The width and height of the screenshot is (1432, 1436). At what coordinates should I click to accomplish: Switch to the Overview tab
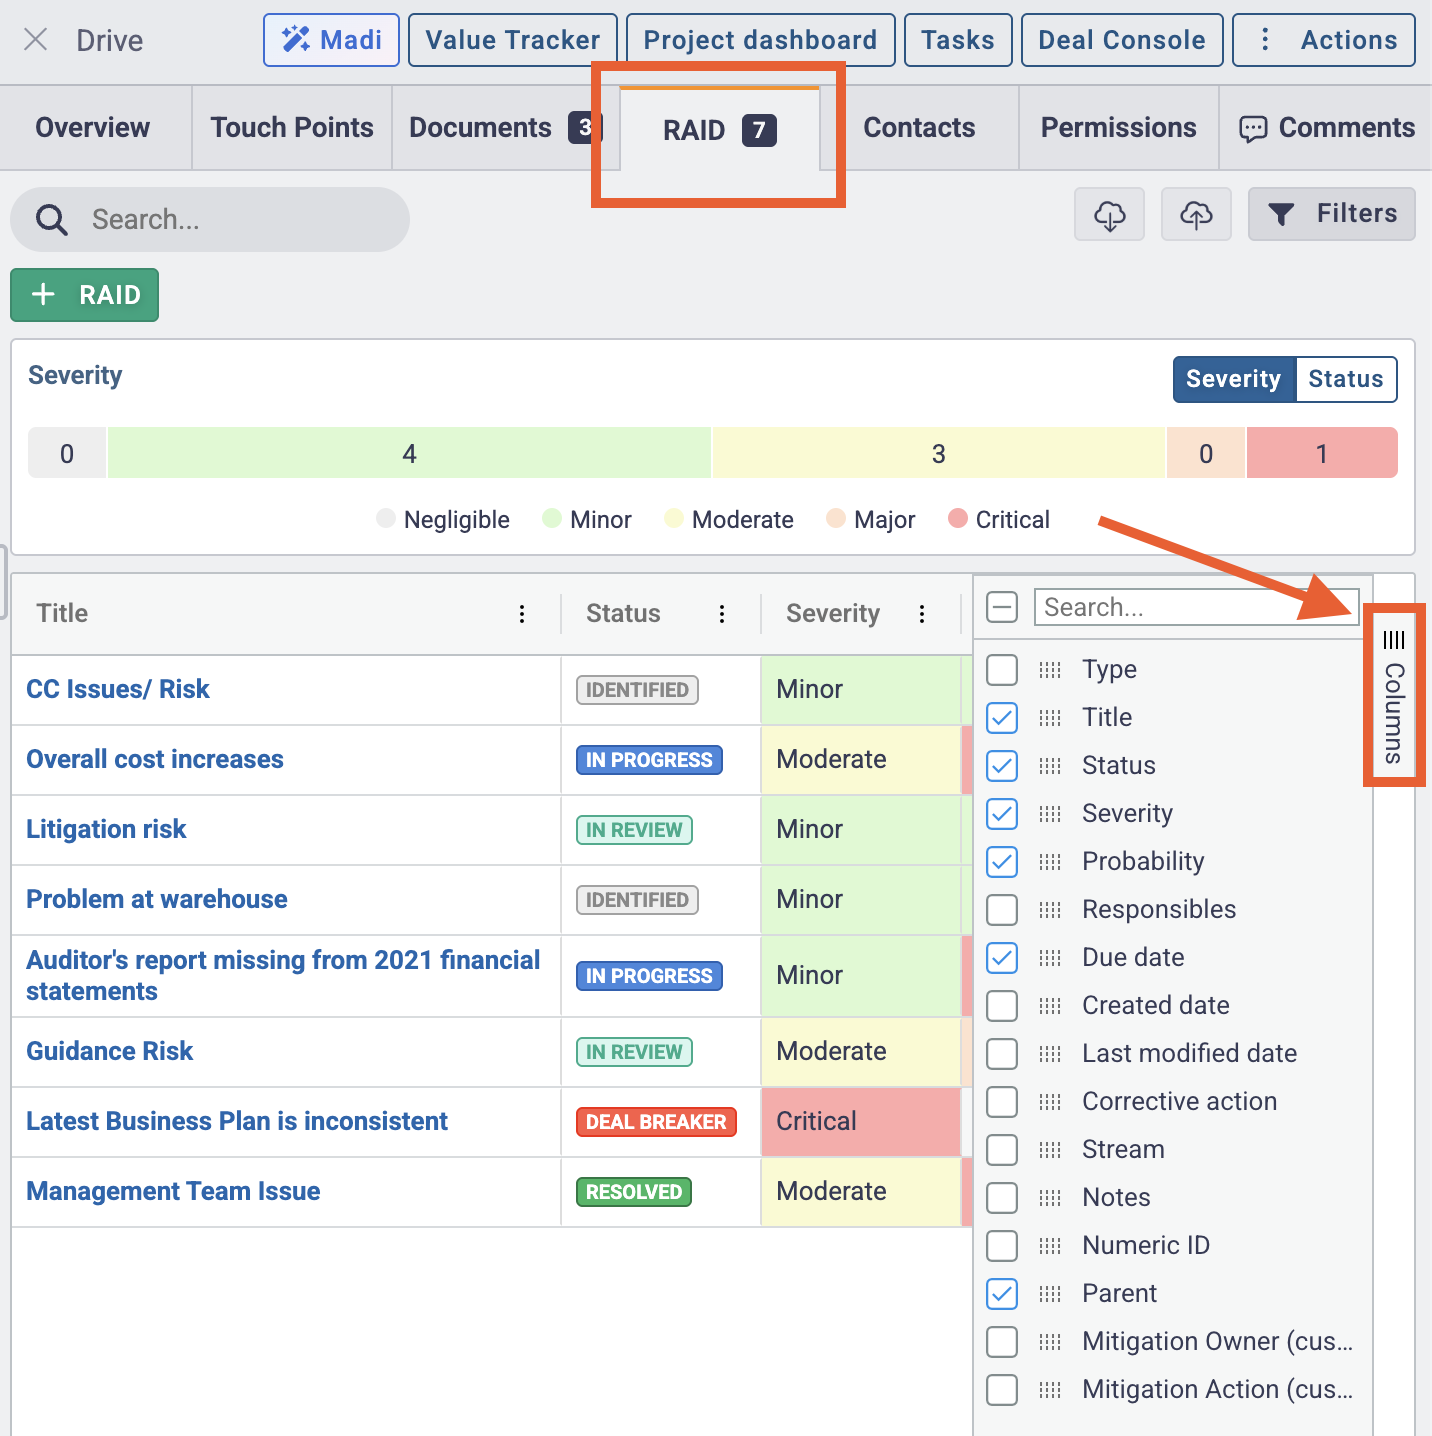pos(93,128)
